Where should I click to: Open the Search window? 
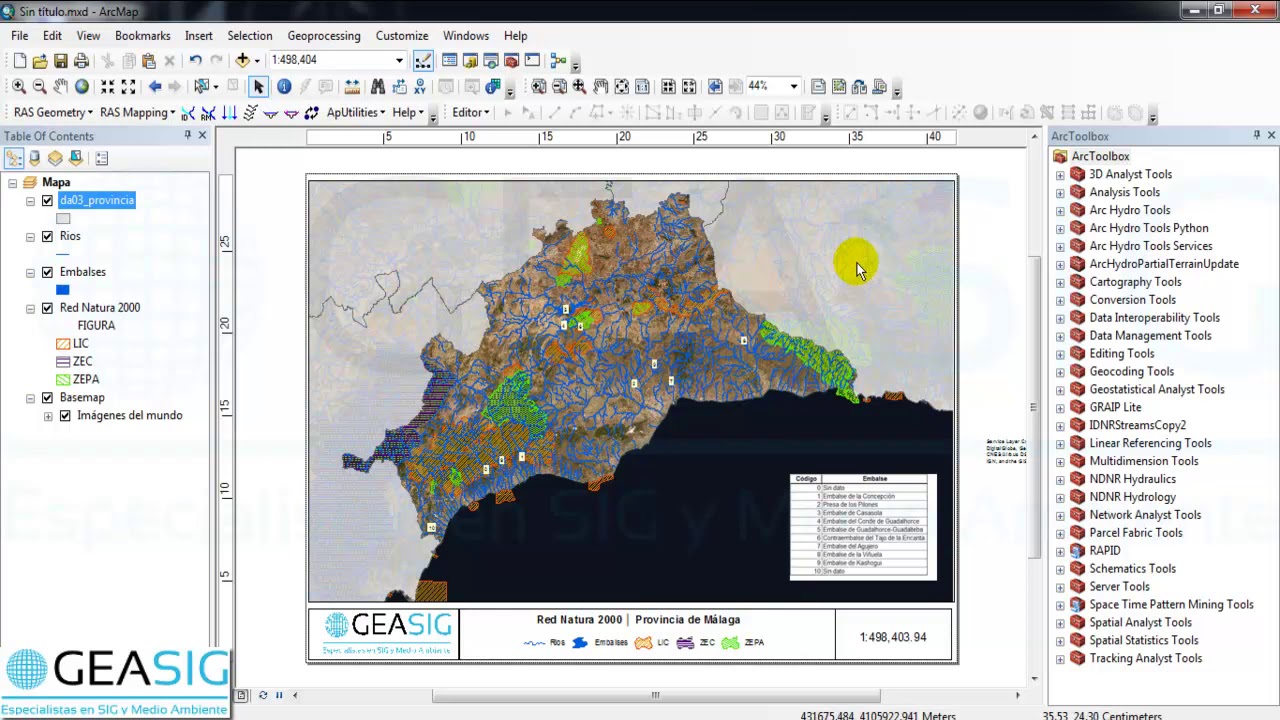[x=491, y=61]
